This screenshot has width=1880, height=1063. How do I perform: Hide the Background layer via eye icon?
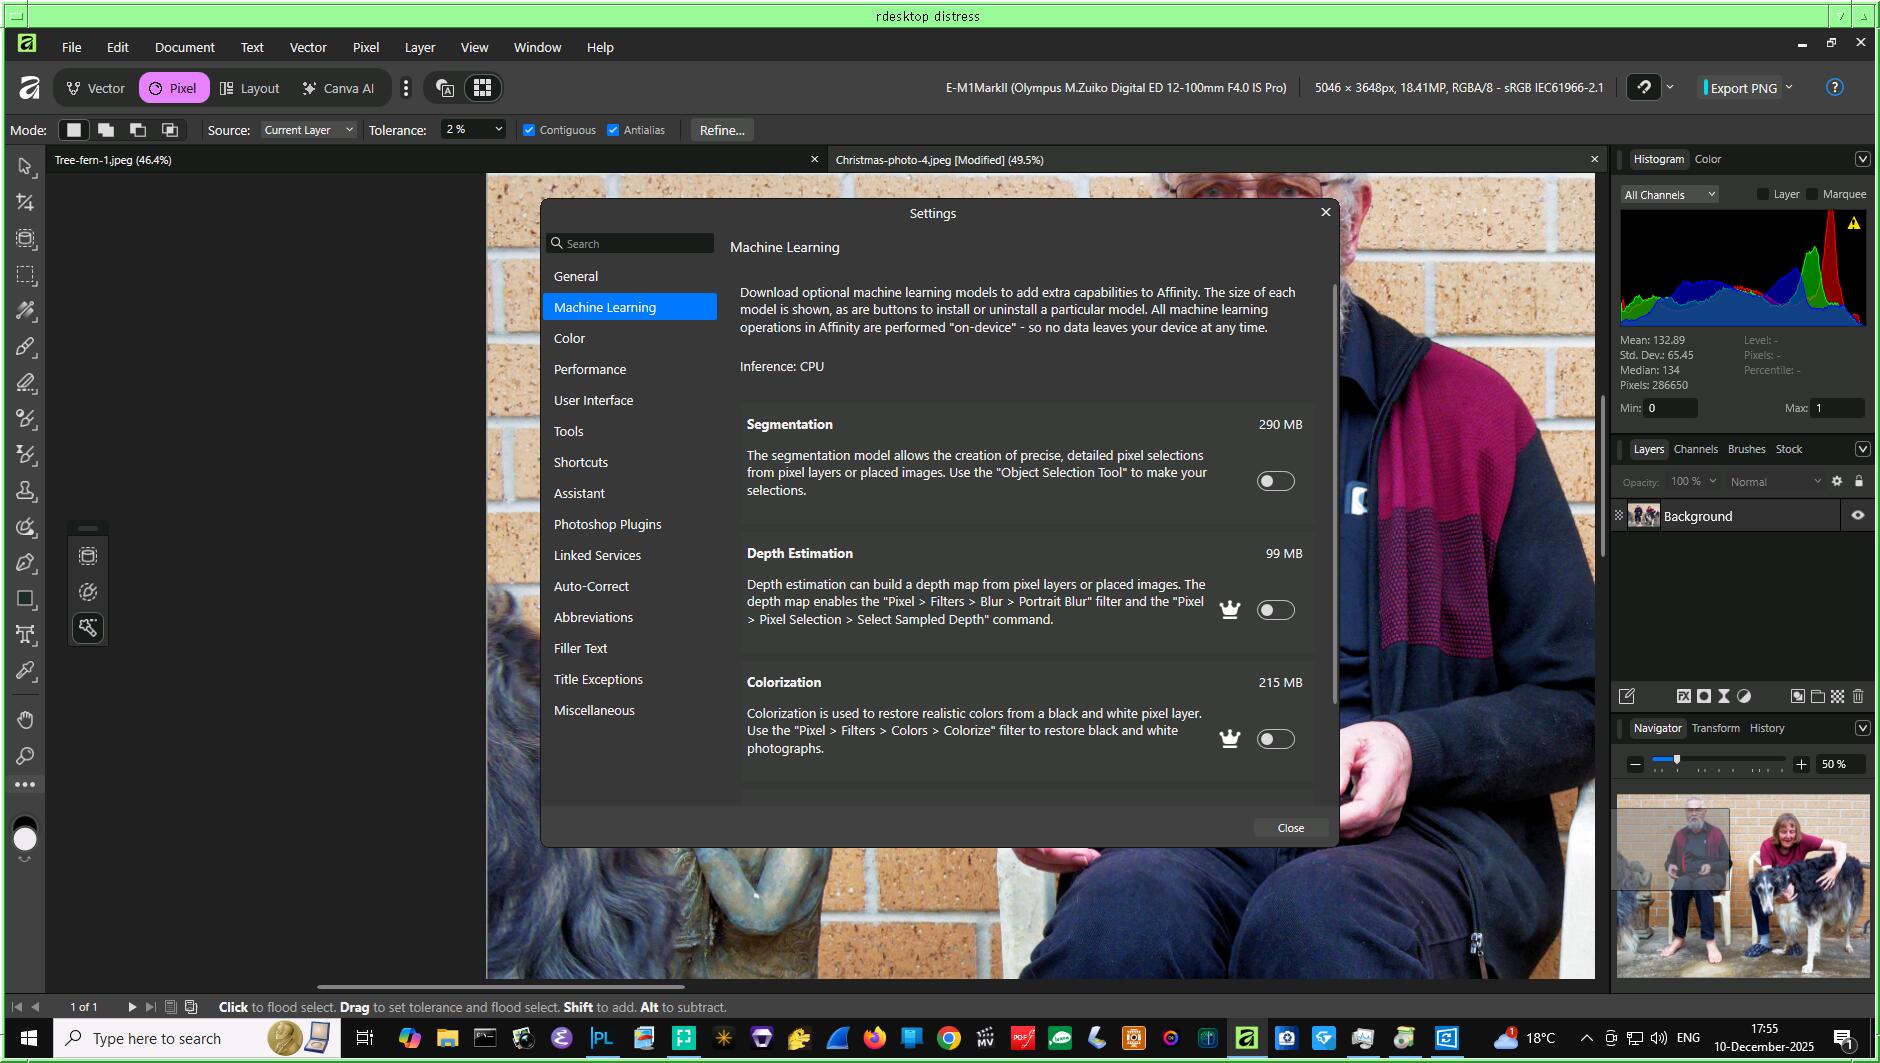point(1857,516)
